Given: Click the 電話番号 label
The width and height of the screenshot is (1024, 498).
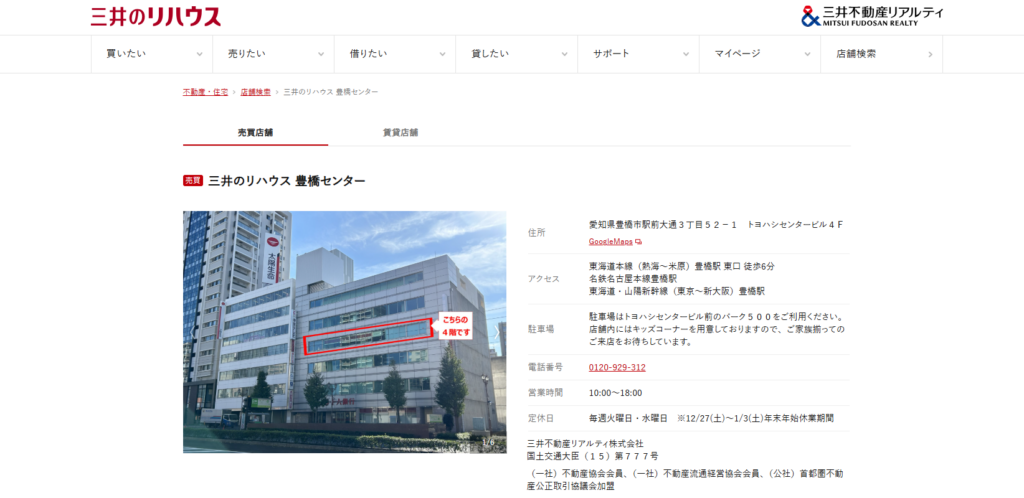Looking at the screenshot, I should pyautogui.click(x=545, y=367).
